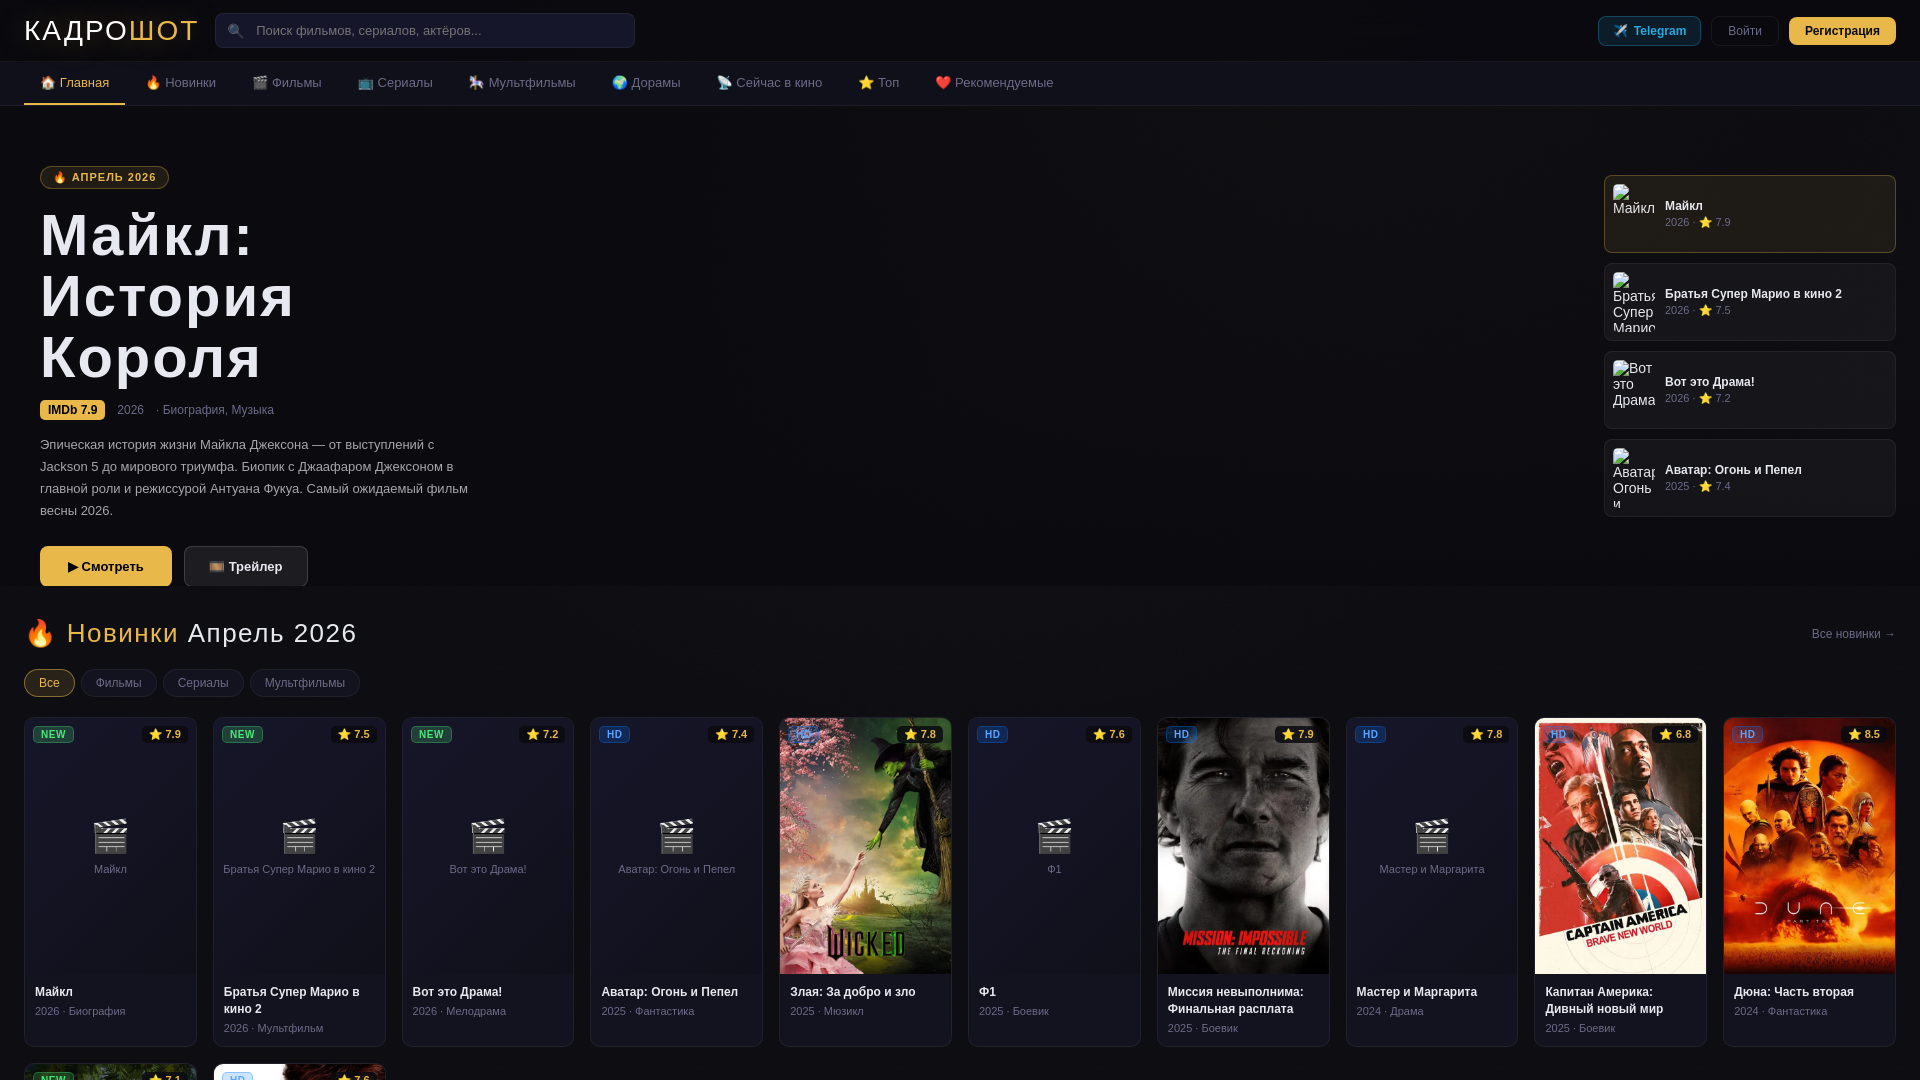Click the КАДРОШОТ site logo

(x=111, y=31)
